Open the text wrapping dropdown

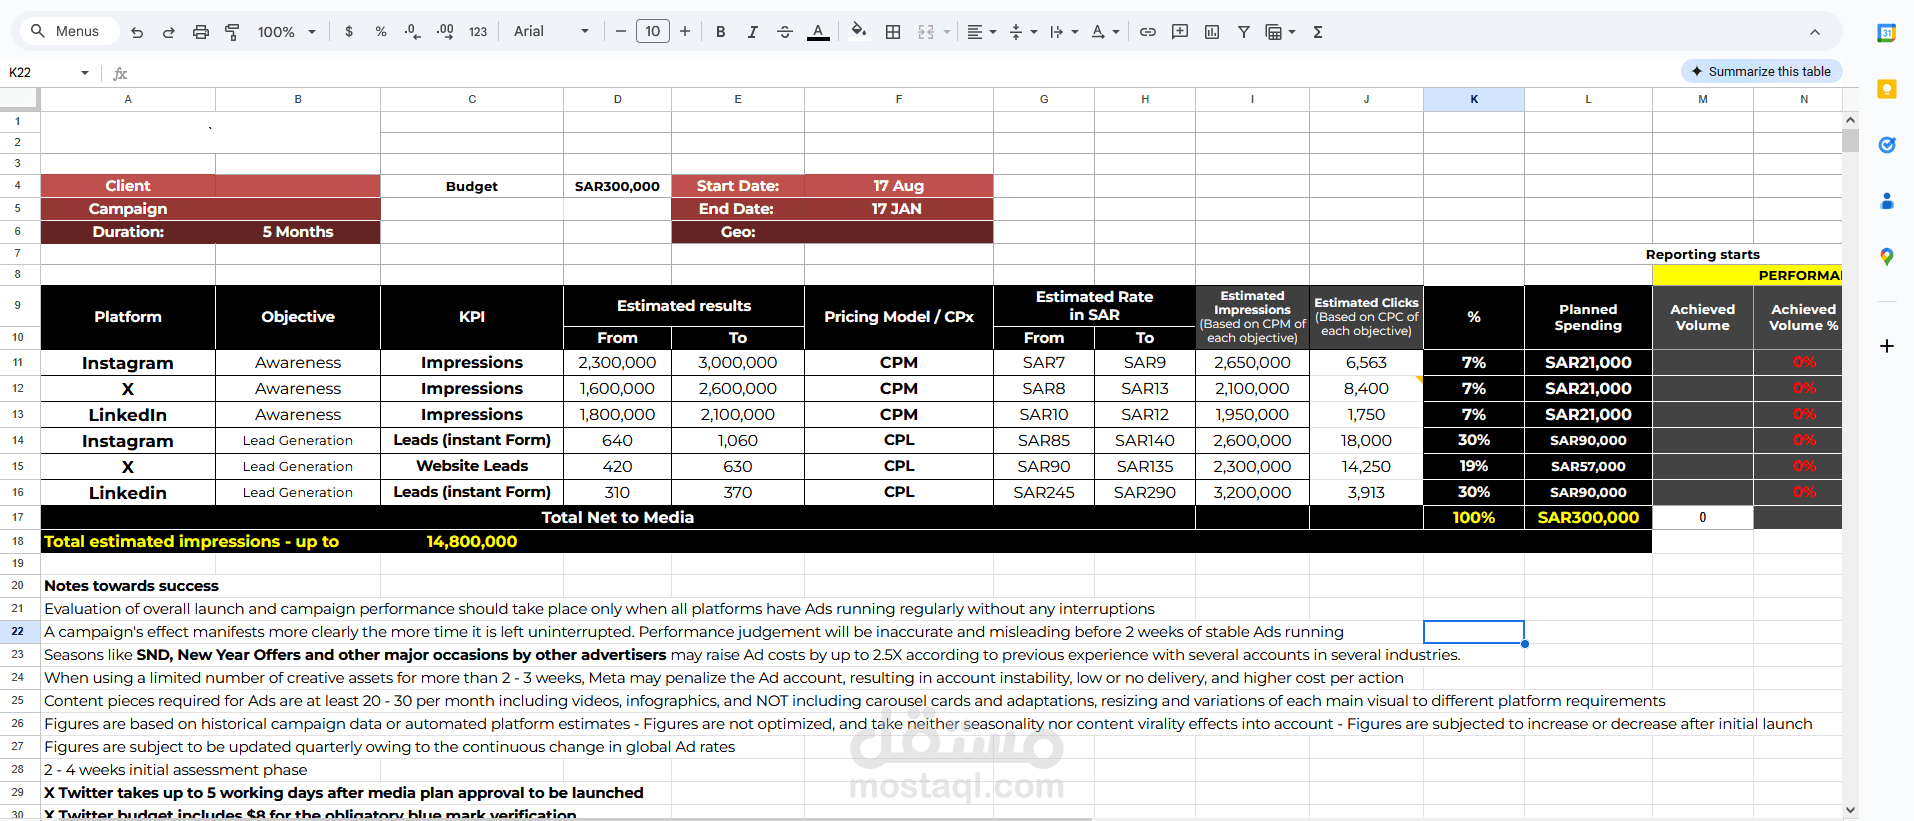(x=1064, y=32)
